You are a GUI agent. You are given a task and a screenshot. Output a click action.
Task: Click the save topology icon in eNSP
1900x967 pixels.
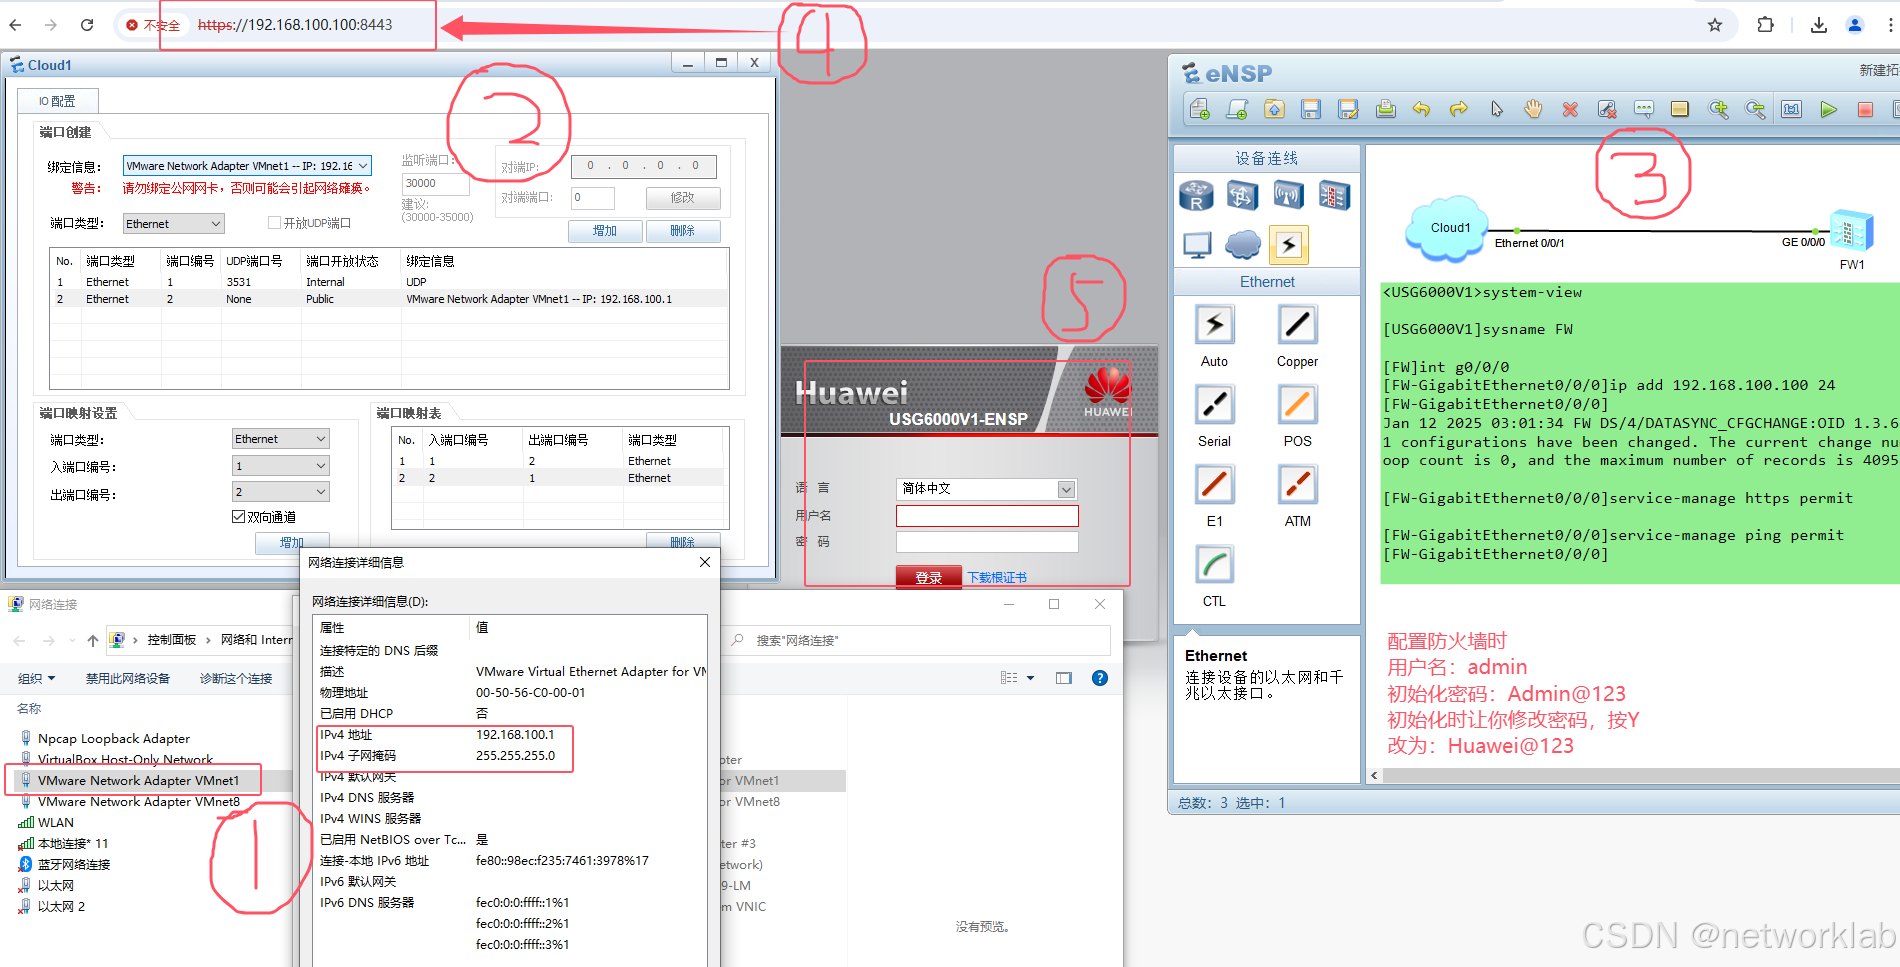[x=1311, y=109]
